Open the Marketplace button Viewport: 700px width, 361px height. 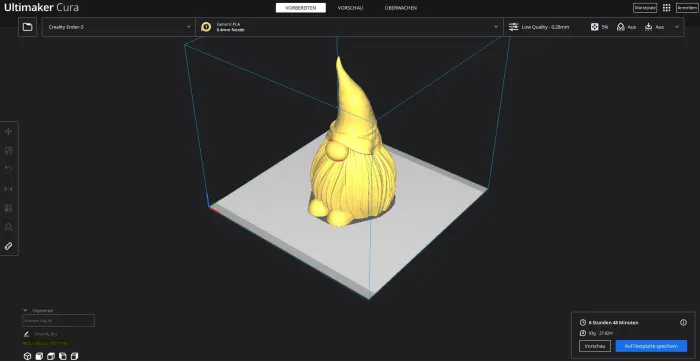pyautogui.click(x=645, y=8)
